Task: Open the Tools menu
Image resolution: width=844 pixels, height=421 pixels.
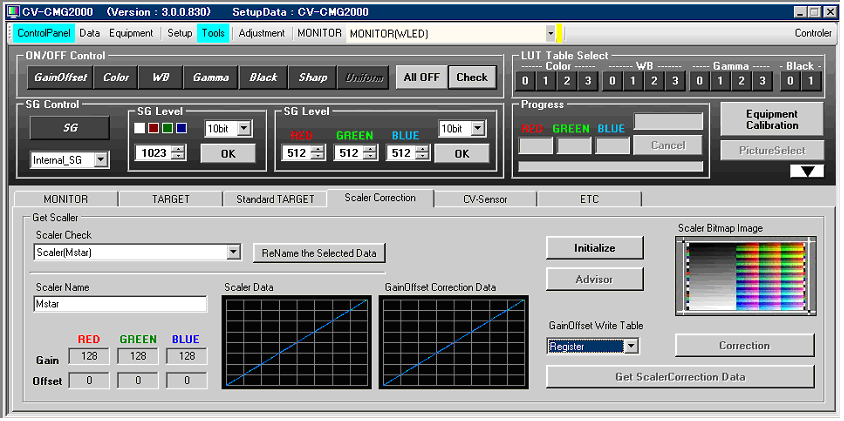Action: (x=213, y=33)
